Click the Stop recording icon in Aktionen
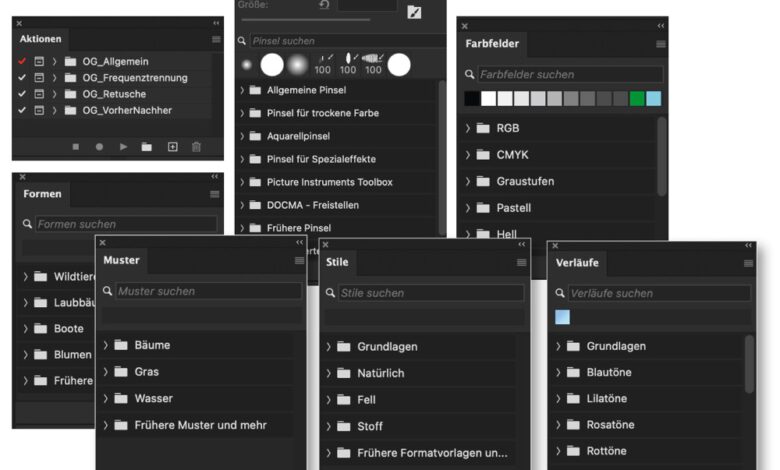The height and width of the screenshot is (470, 780). coord(75,147)
